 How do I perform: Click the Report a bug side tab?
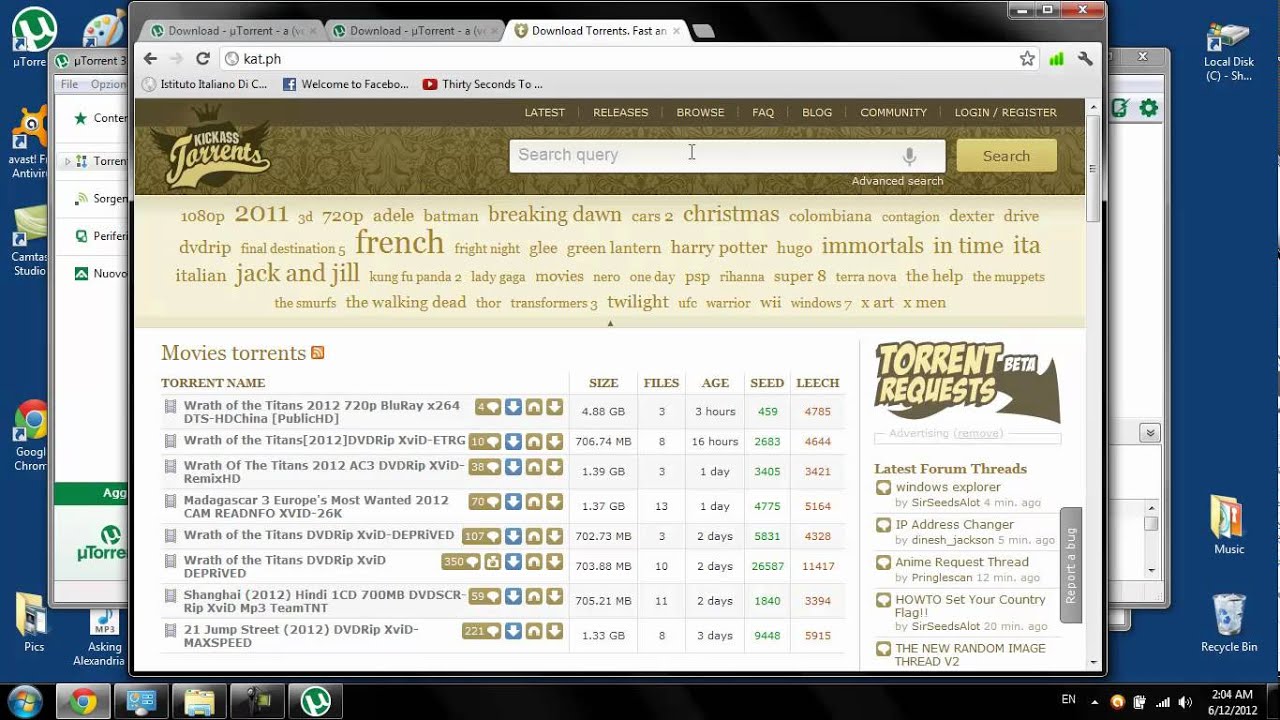(x=1070, y=565)
